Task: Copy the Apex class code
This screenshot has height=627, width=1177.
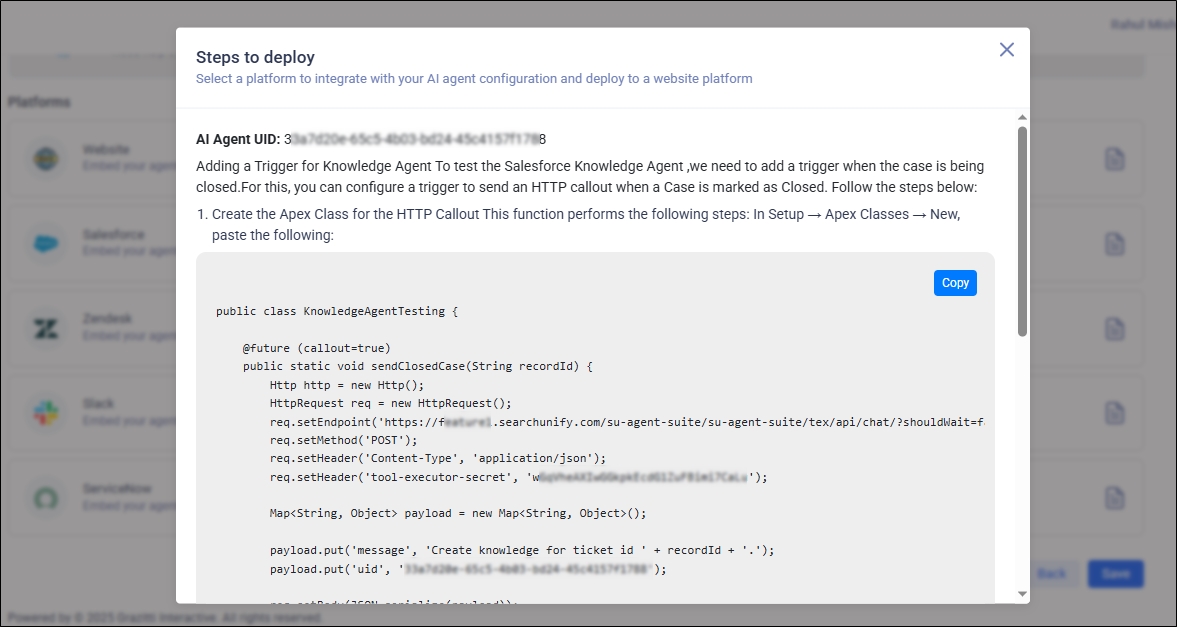Action: coord(955,283)
